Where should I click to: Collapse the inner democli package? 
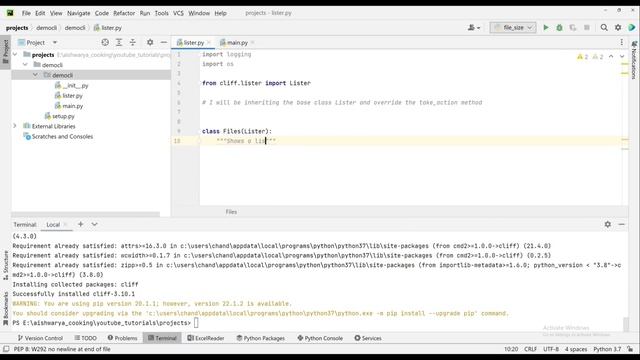tap(36, 75)
